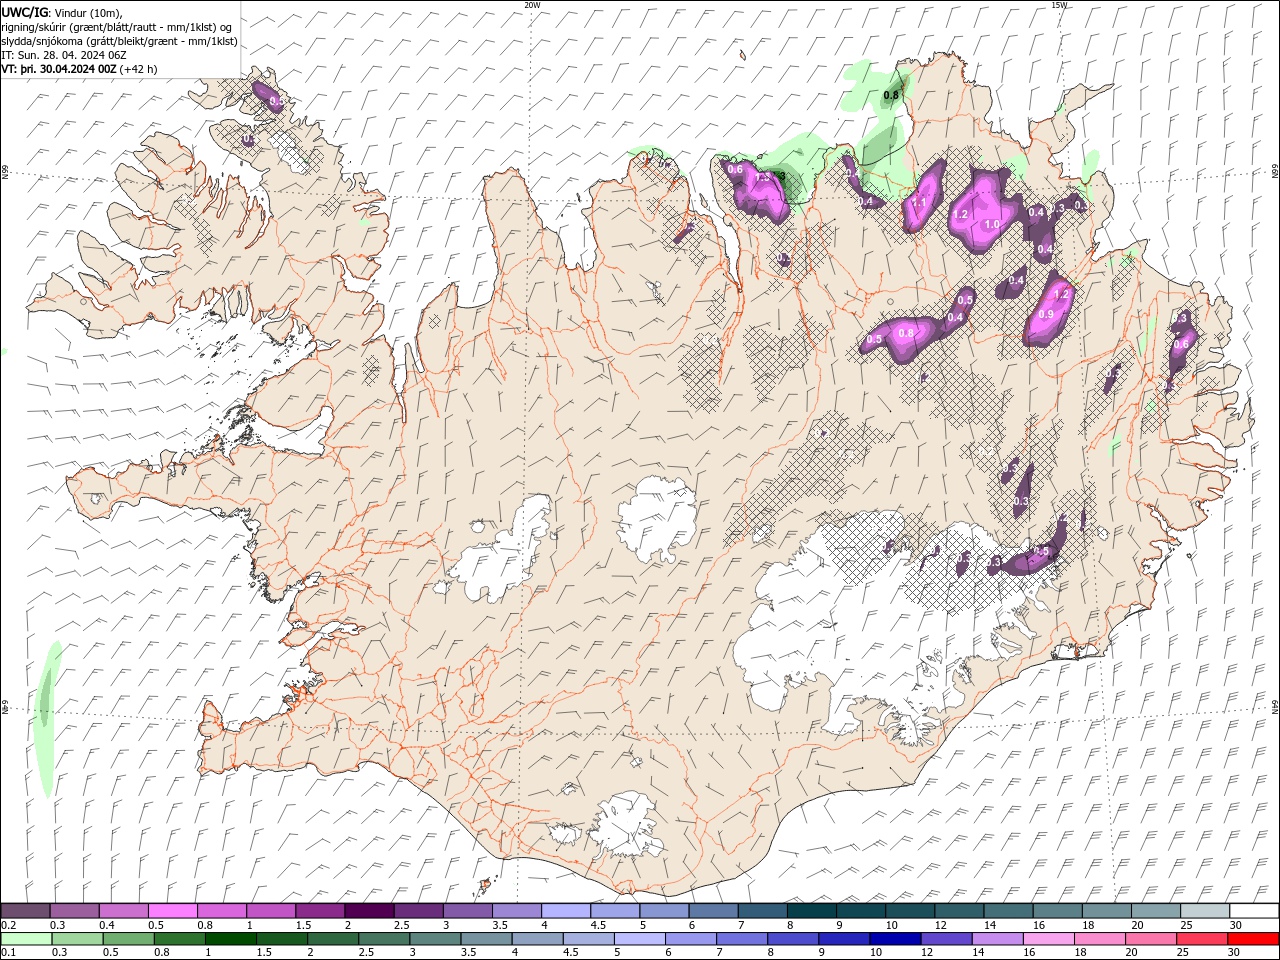
Task: Click the 'rigning/skúrir' legend description line
Action: [117, 27]
